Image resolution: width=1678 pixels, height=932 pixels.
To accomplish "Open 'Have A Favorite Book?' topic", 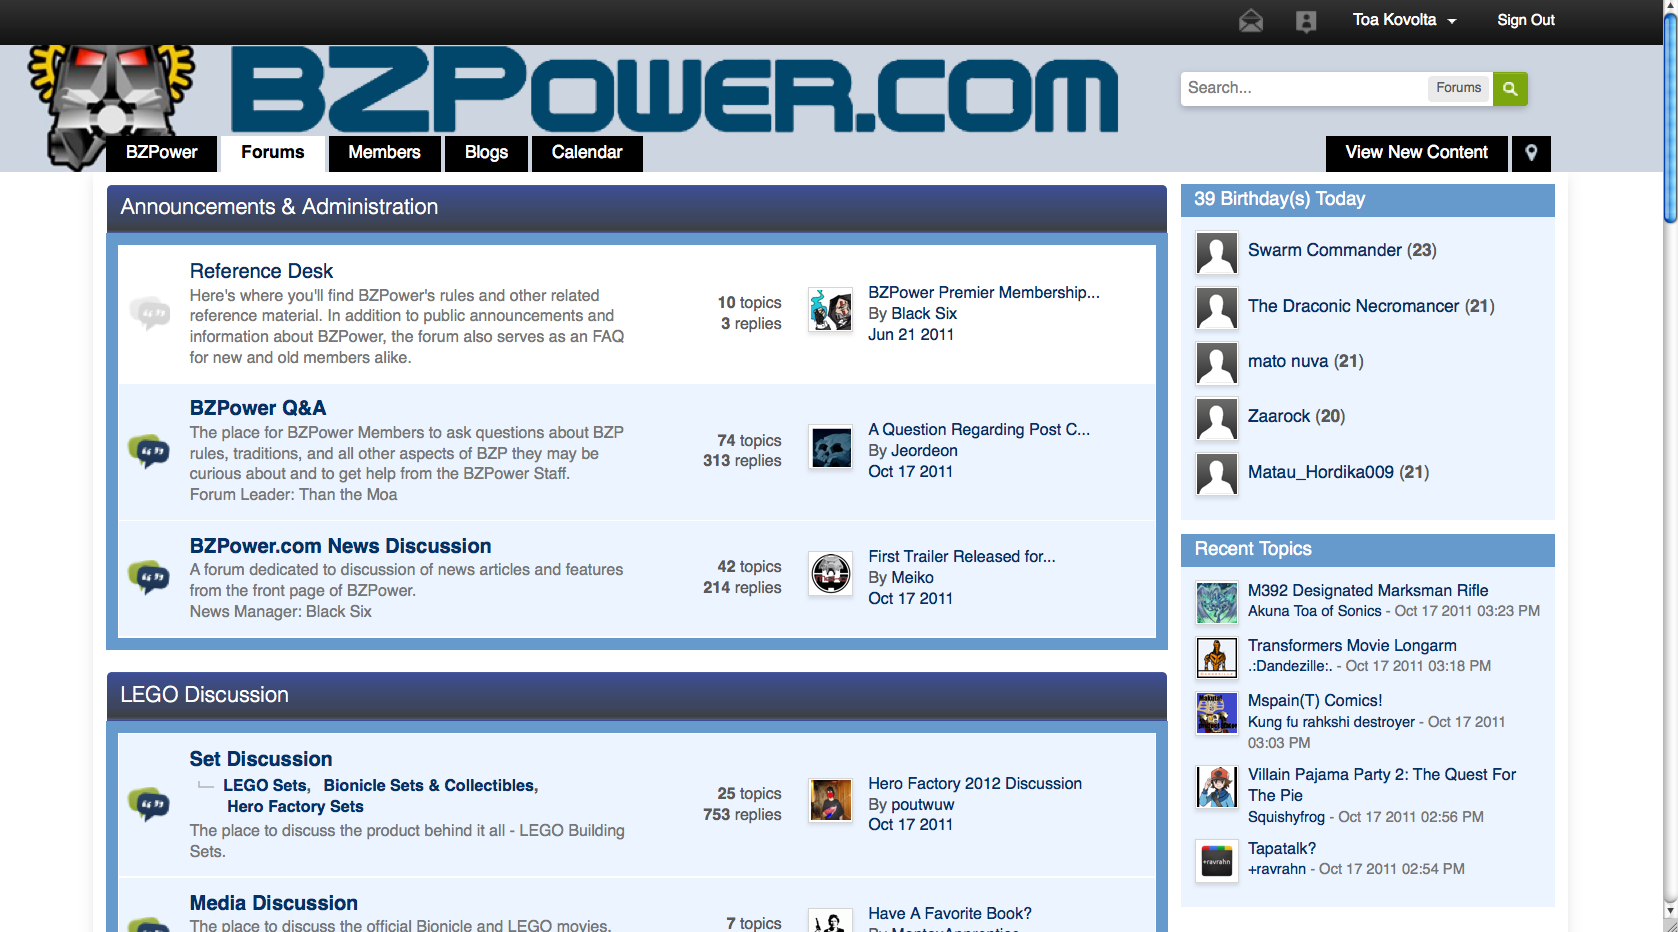I will point(950,914).
